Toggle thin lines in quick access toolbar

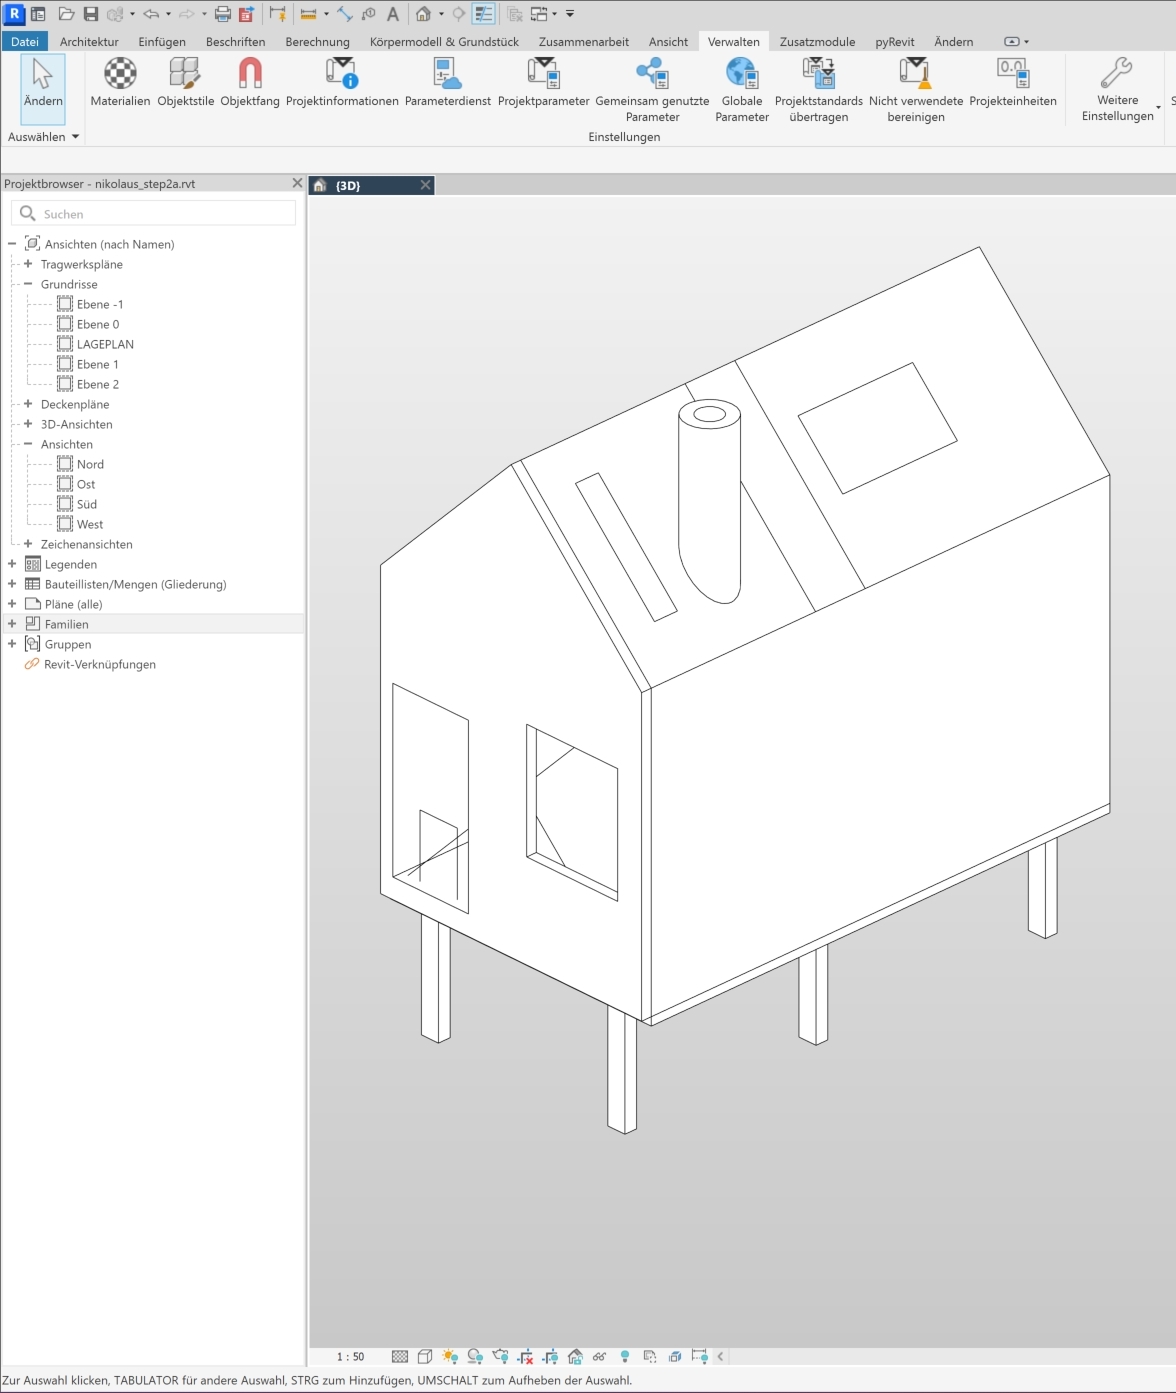tap(484, 14)
